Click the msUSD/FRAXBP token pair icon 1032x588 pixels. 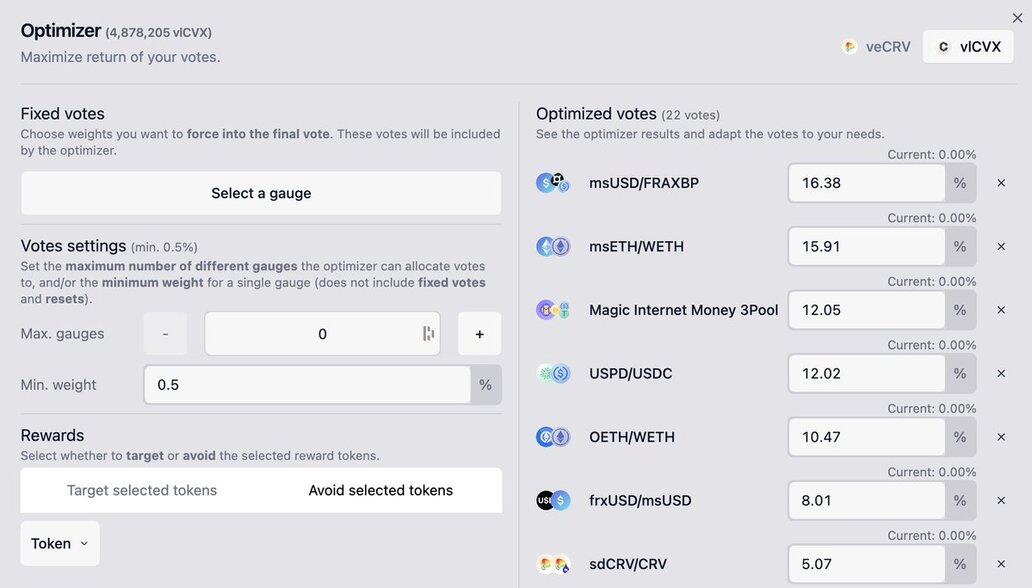pyautogui.click(x=553, y=183)
